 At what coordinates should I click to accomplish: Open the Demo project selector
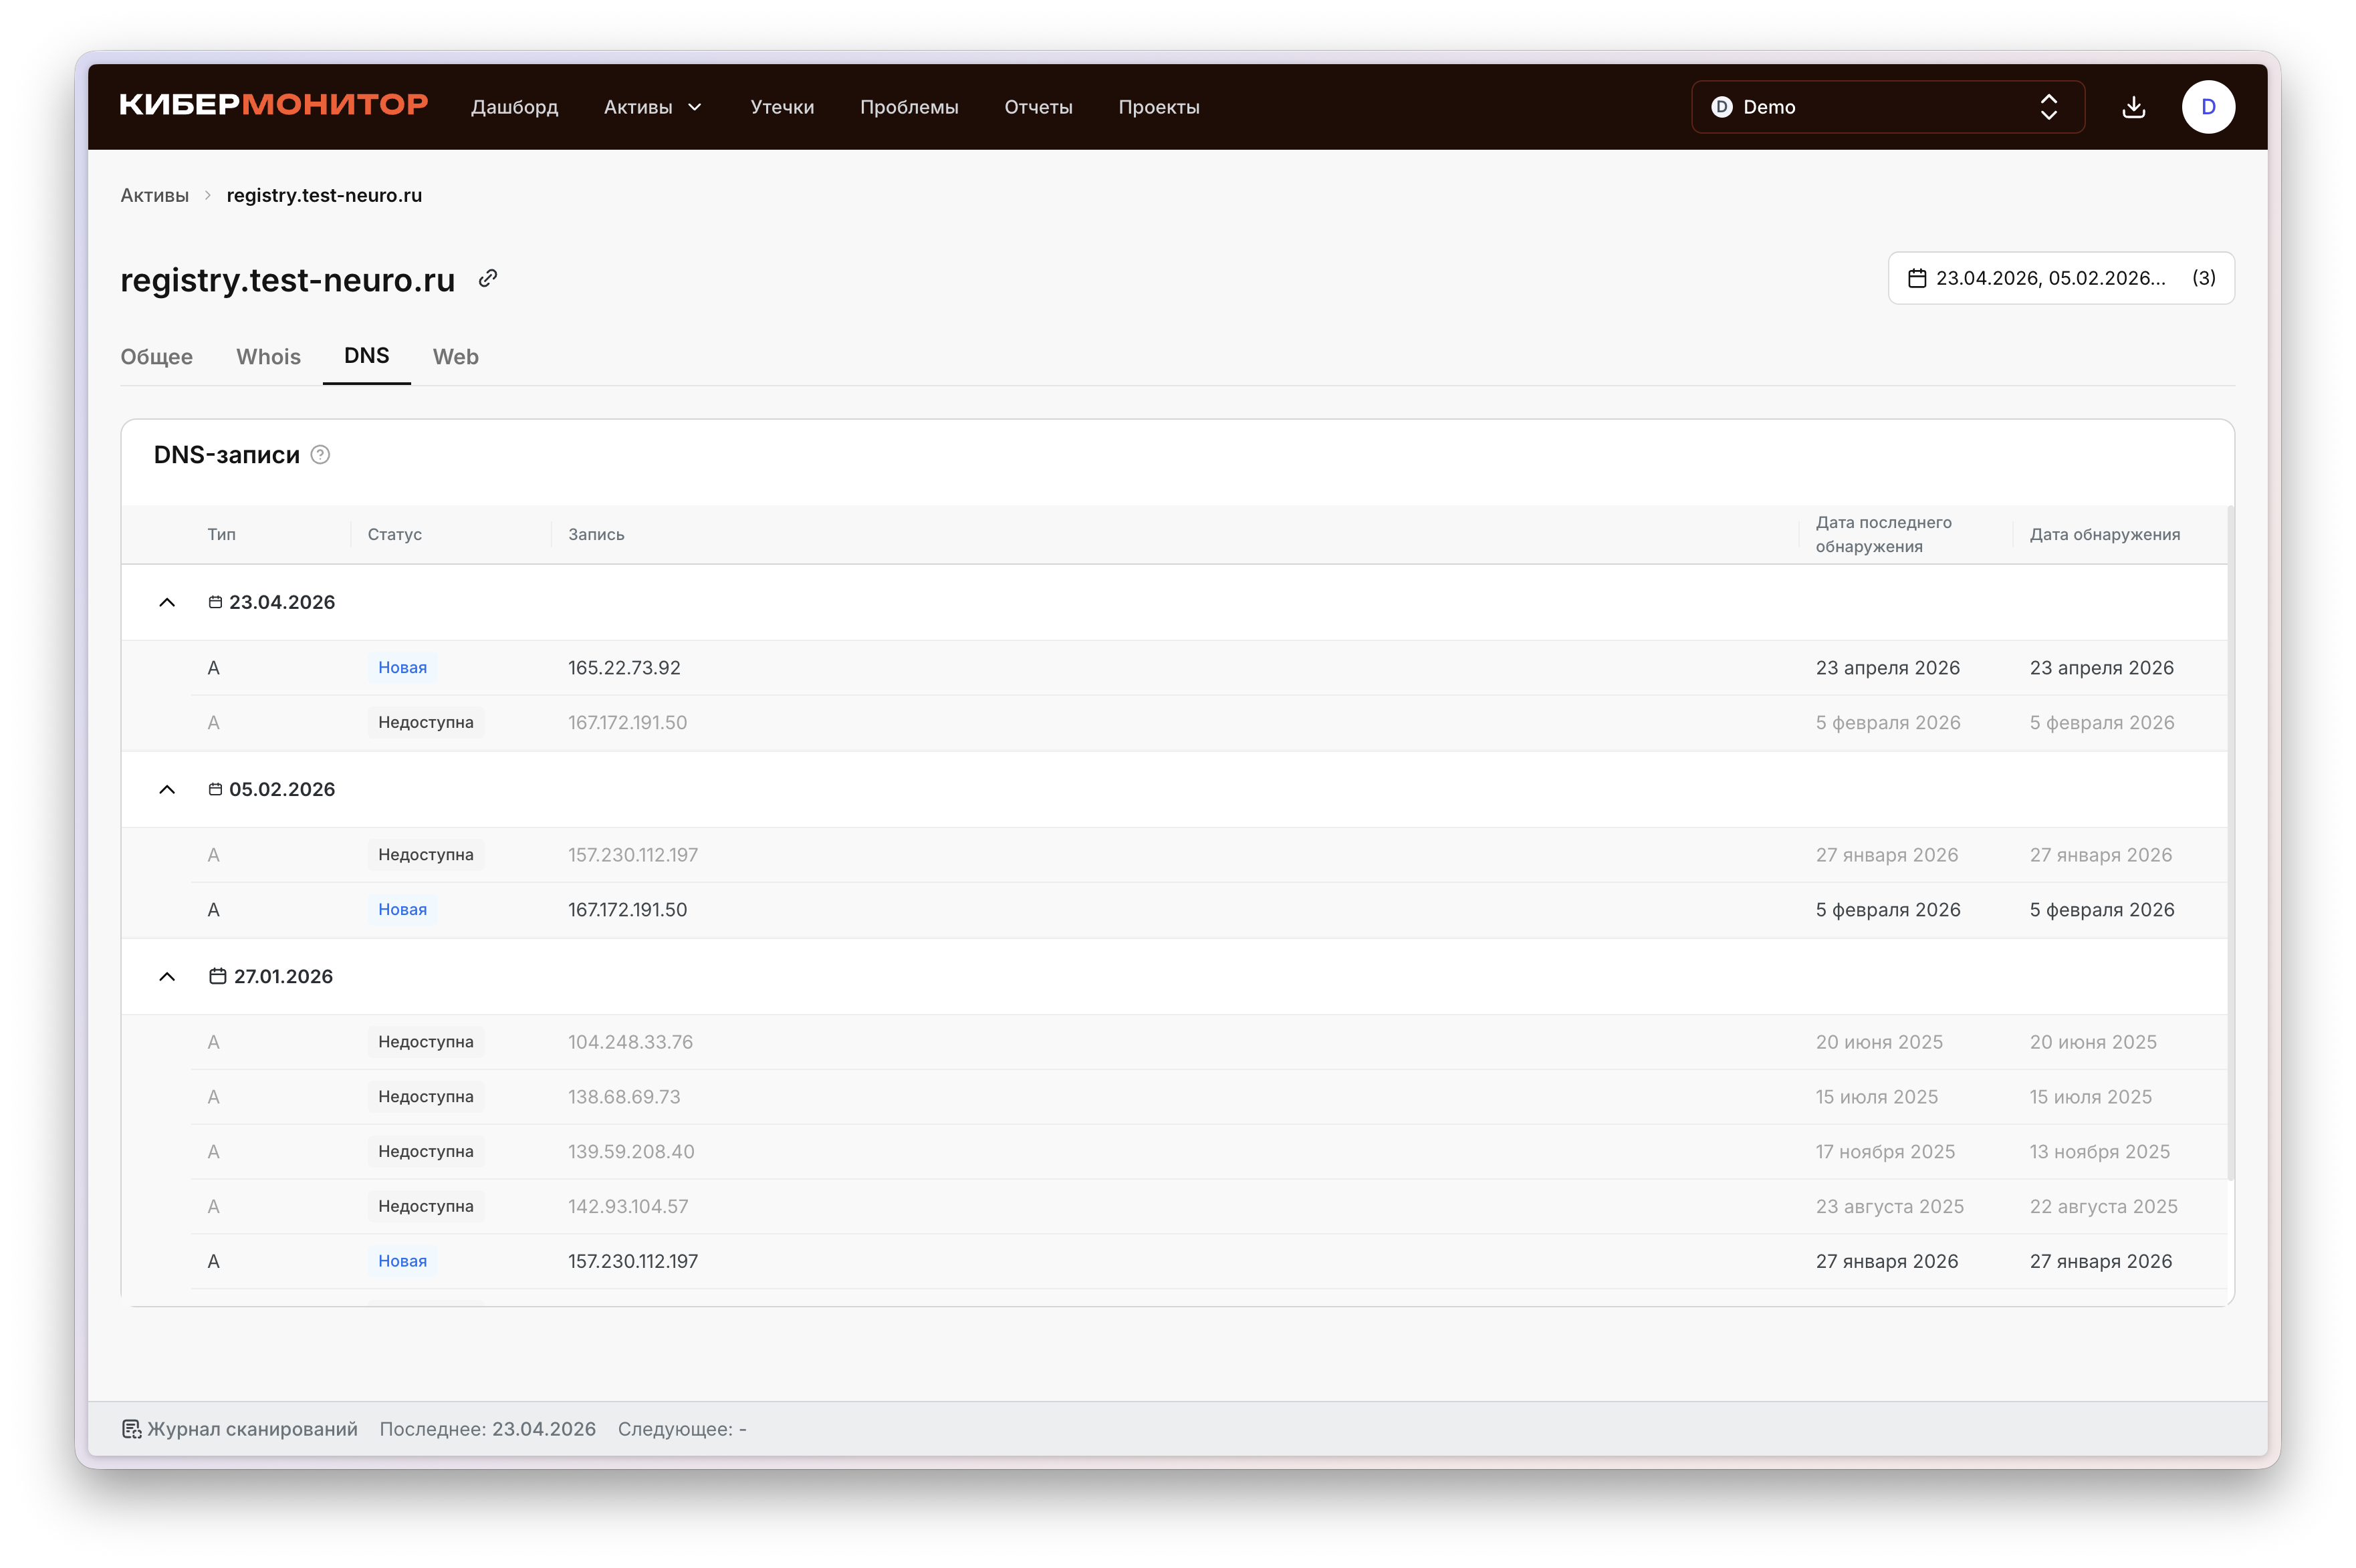tap(1887, 107)
